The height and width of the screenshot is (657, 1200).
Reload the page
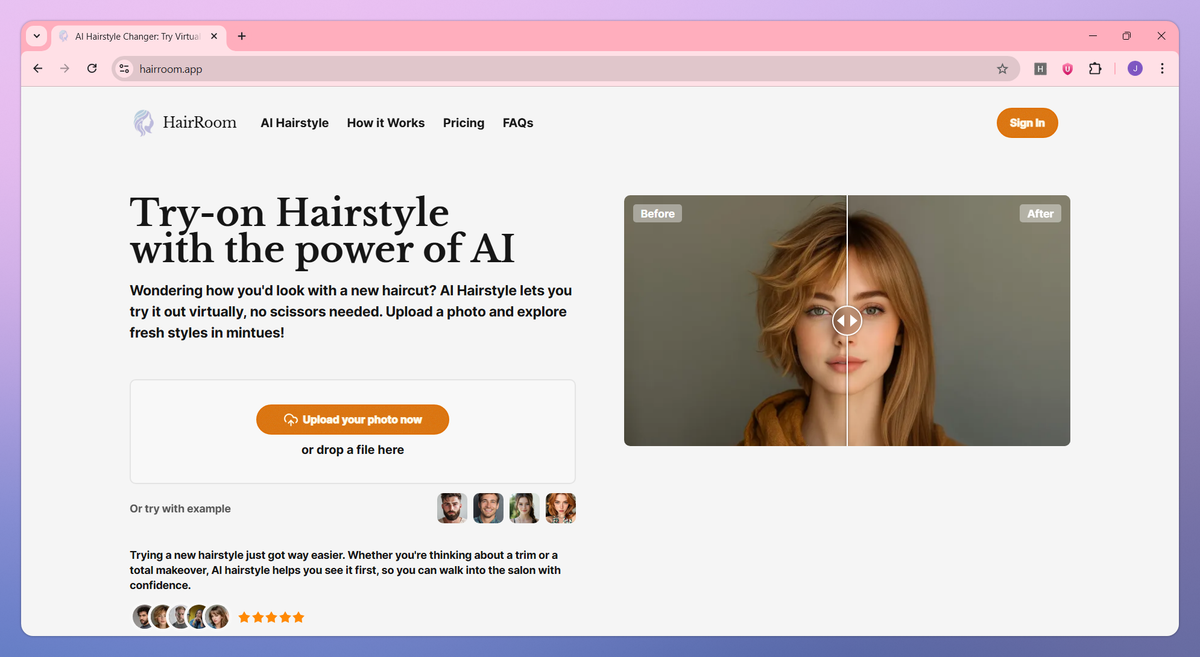click(x=92, y=69)
